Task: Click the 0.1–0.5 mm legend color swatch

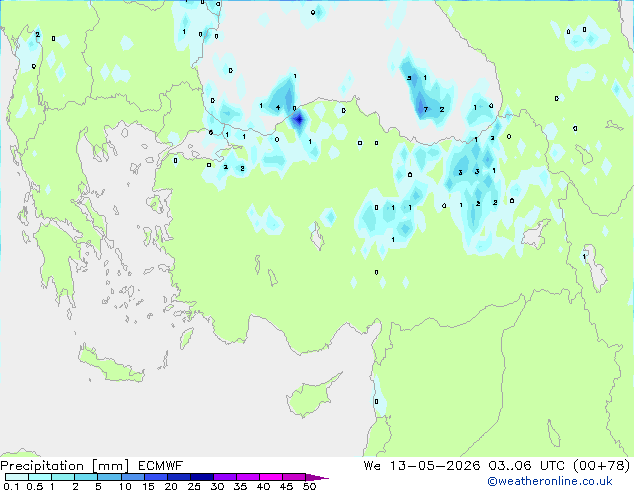Action: [17, 477]
